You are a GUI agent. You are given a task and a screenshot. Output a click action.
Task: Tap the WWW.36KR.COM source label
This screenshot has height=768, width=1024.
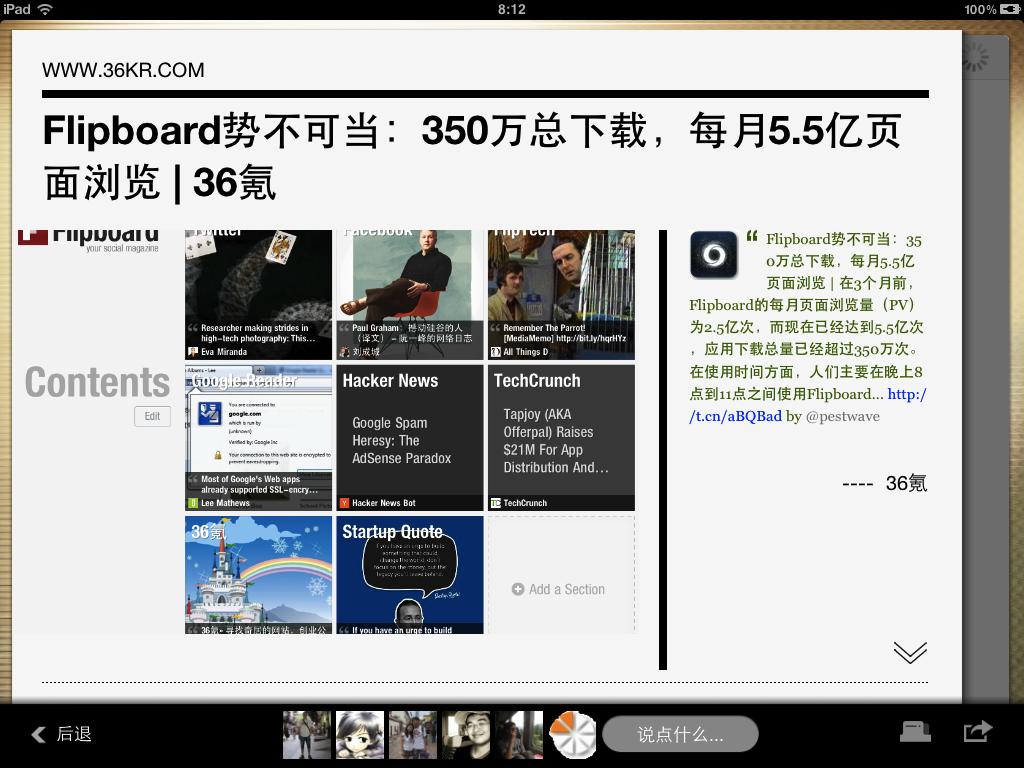point(123,70)
